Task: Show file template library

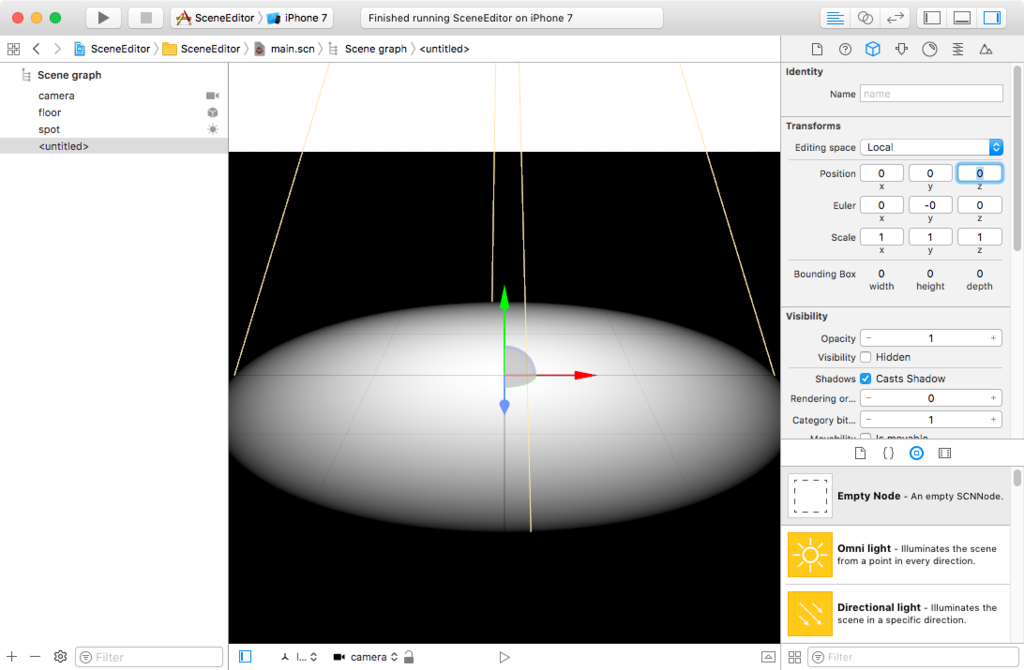Action: 860,453
